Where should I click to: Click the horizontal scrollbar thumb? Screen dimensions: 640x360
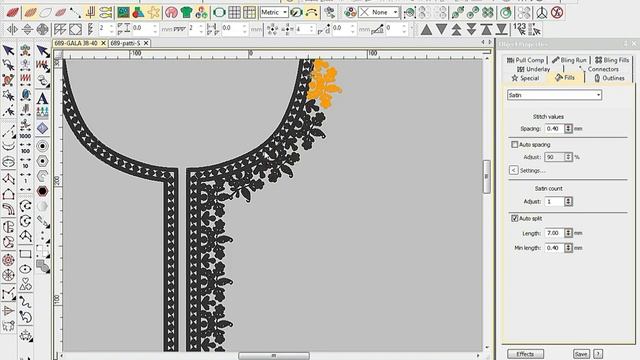(273, 356)
